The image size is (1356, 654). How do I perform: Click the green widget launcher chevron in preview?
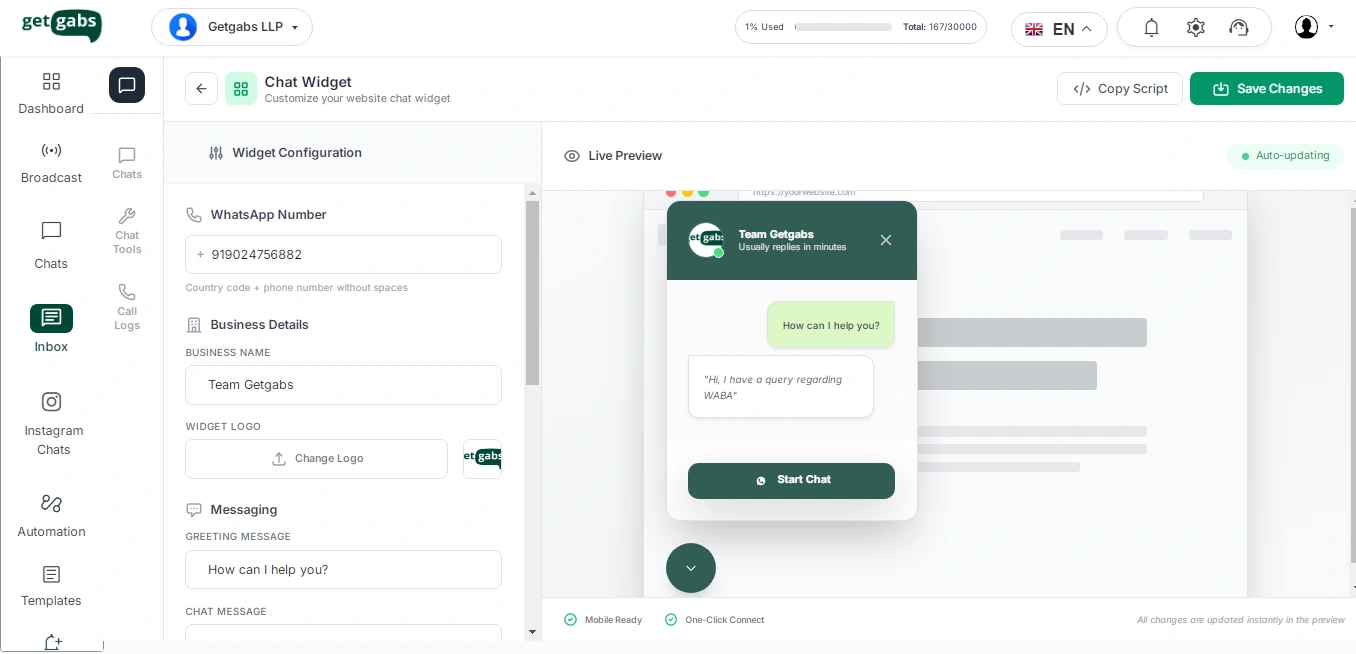690,568
